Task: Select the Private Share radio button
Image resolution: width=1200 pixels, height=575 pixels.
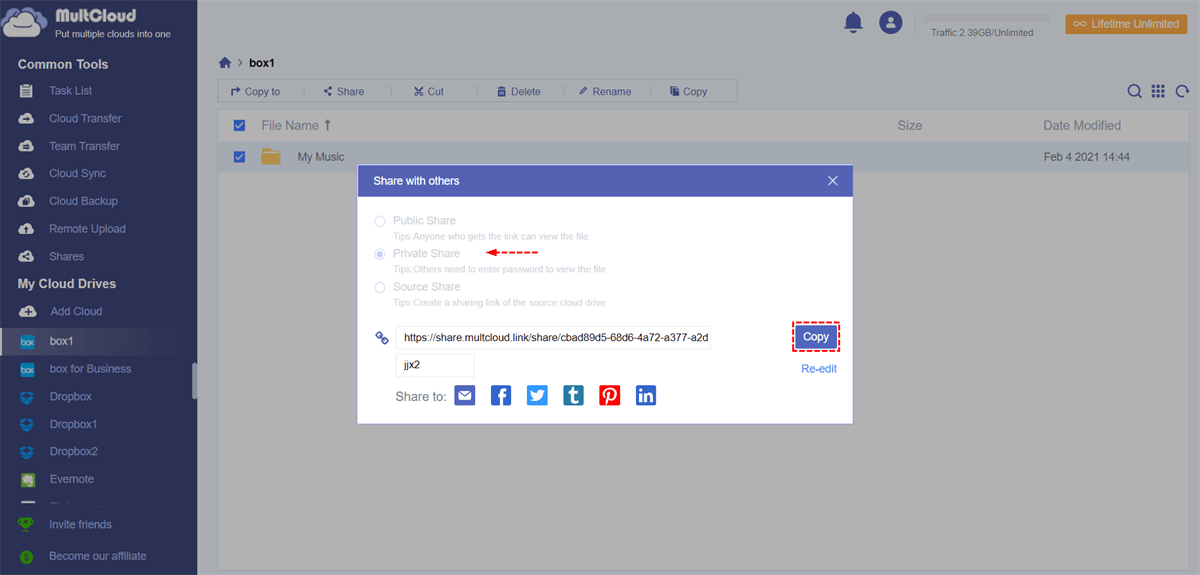Action: coord(379,254)
